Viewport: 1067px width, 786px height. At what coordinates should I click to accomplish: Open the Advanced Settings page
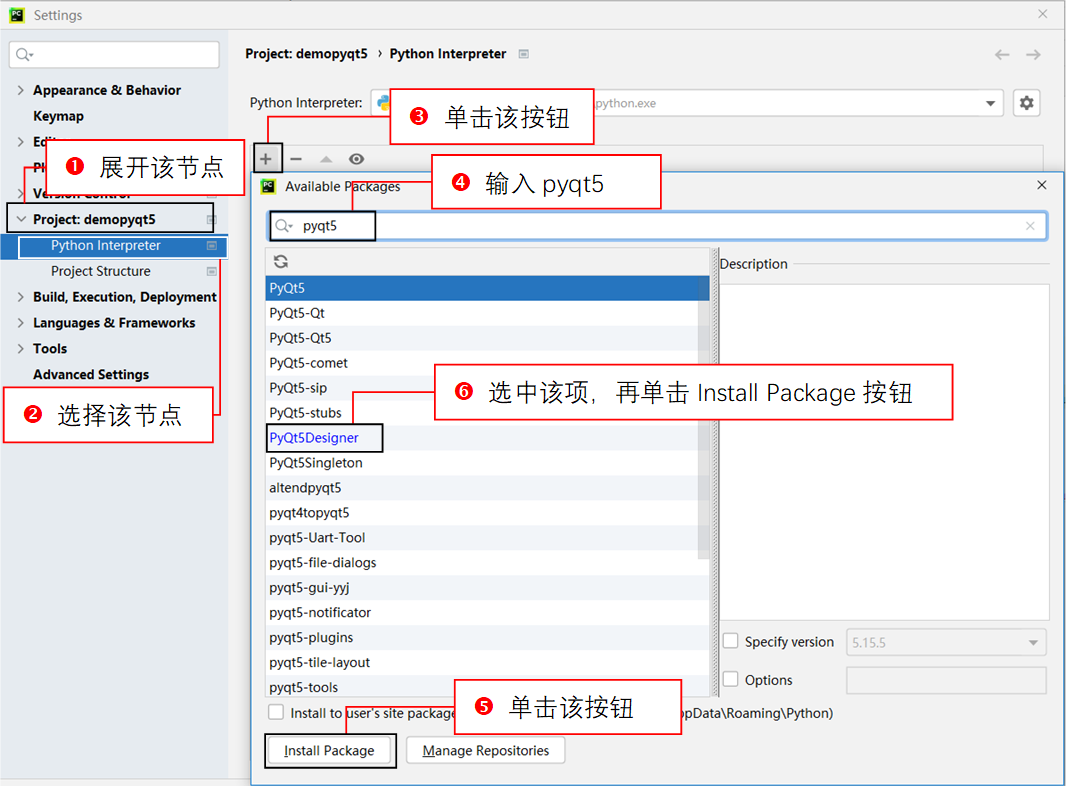pyautogui.click(x=91, y=374)
